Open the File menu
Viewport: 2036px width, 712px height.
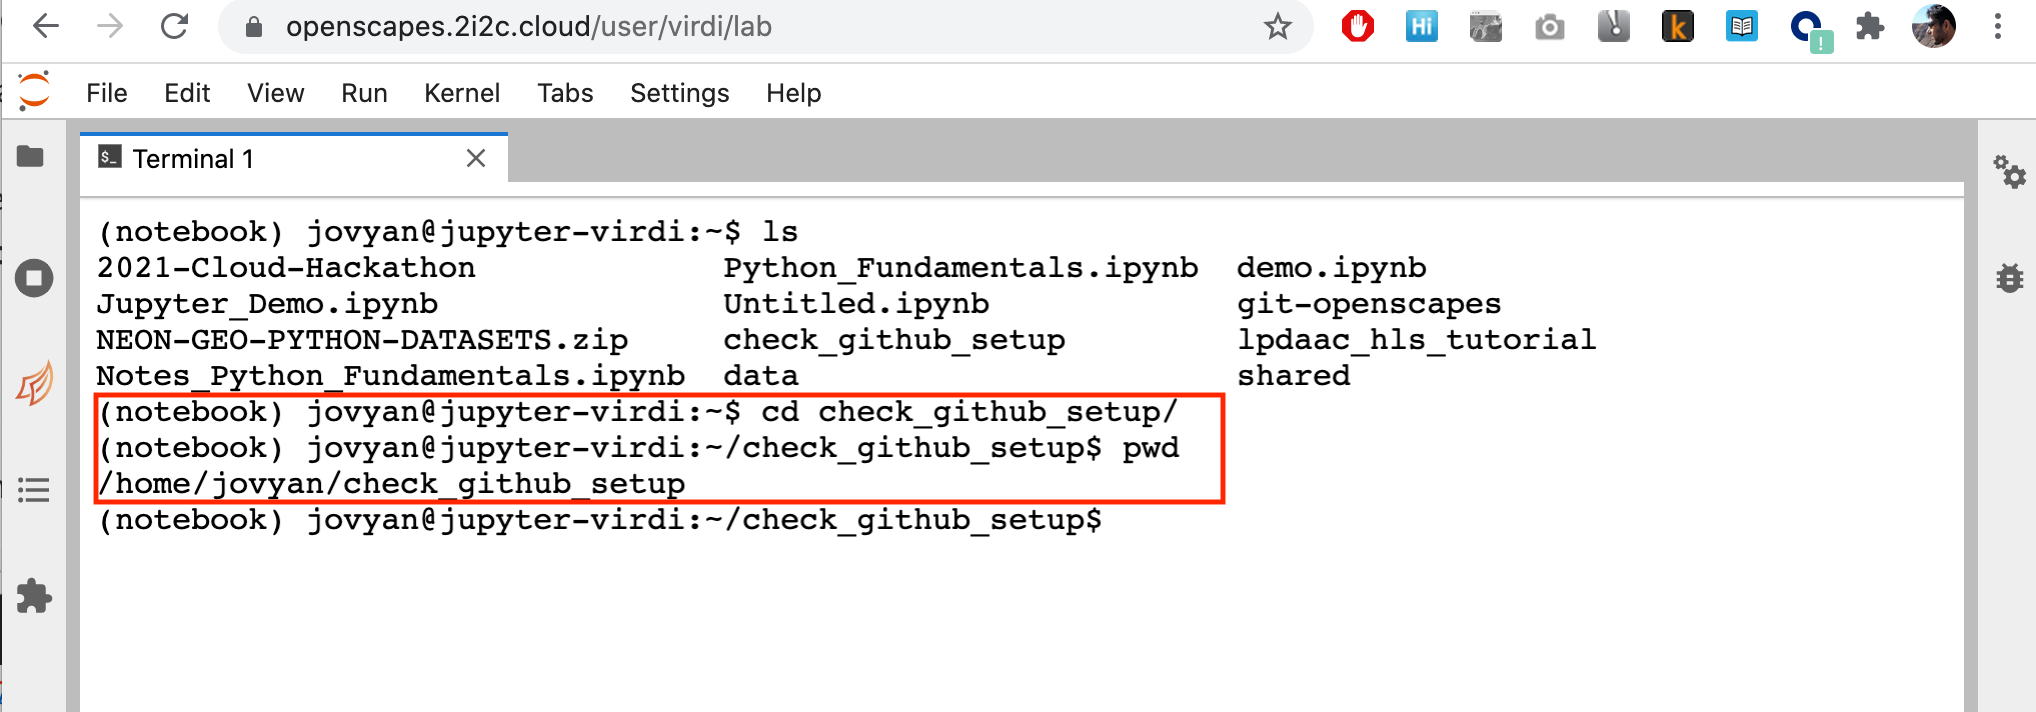[106, 92]
